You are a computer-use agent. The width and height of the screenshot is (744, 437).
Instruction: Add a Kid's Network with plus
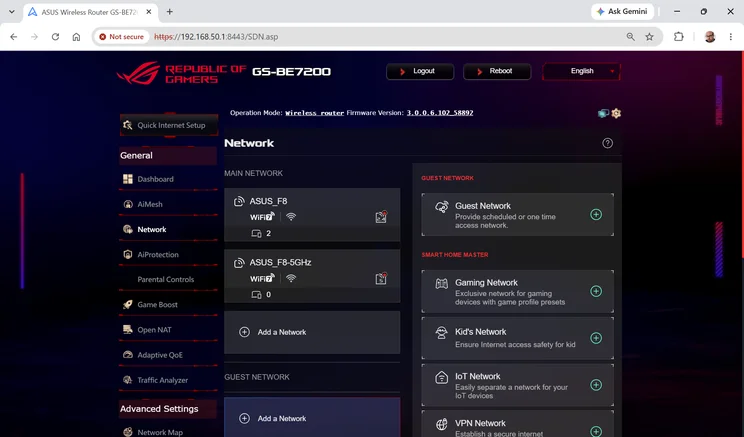(x=596, y=338)
